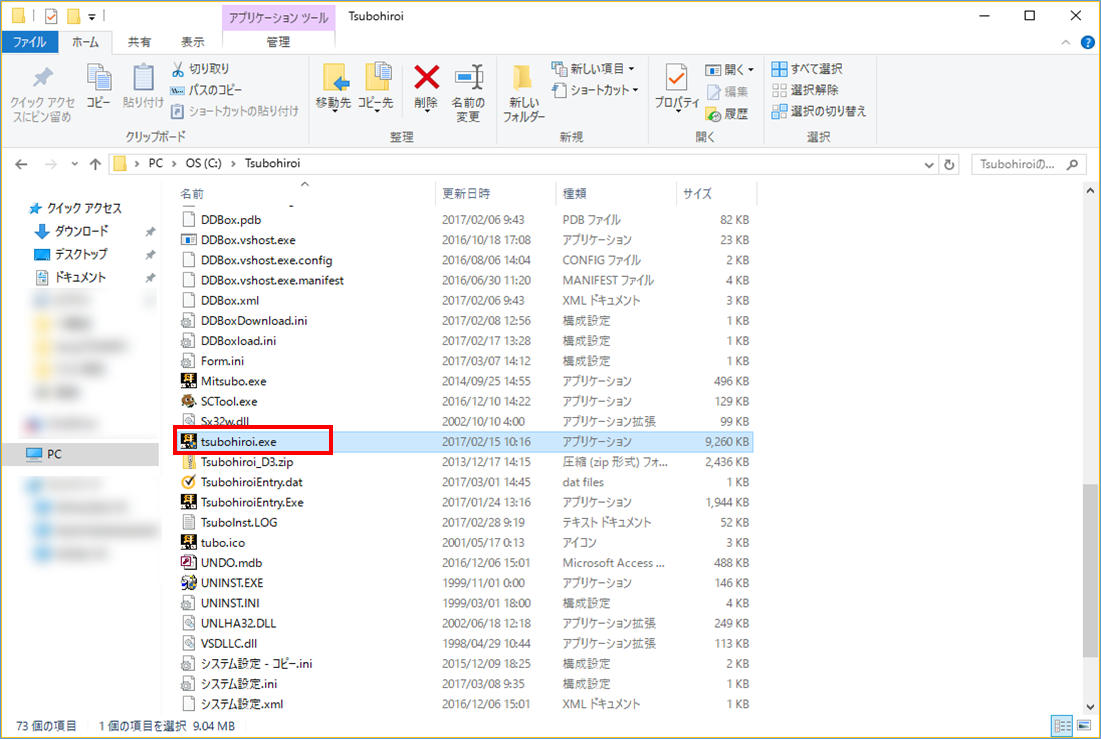Click the 切り取り scissors button
This screenshot has height=739, width=1101.
click(x=200, y=69)
